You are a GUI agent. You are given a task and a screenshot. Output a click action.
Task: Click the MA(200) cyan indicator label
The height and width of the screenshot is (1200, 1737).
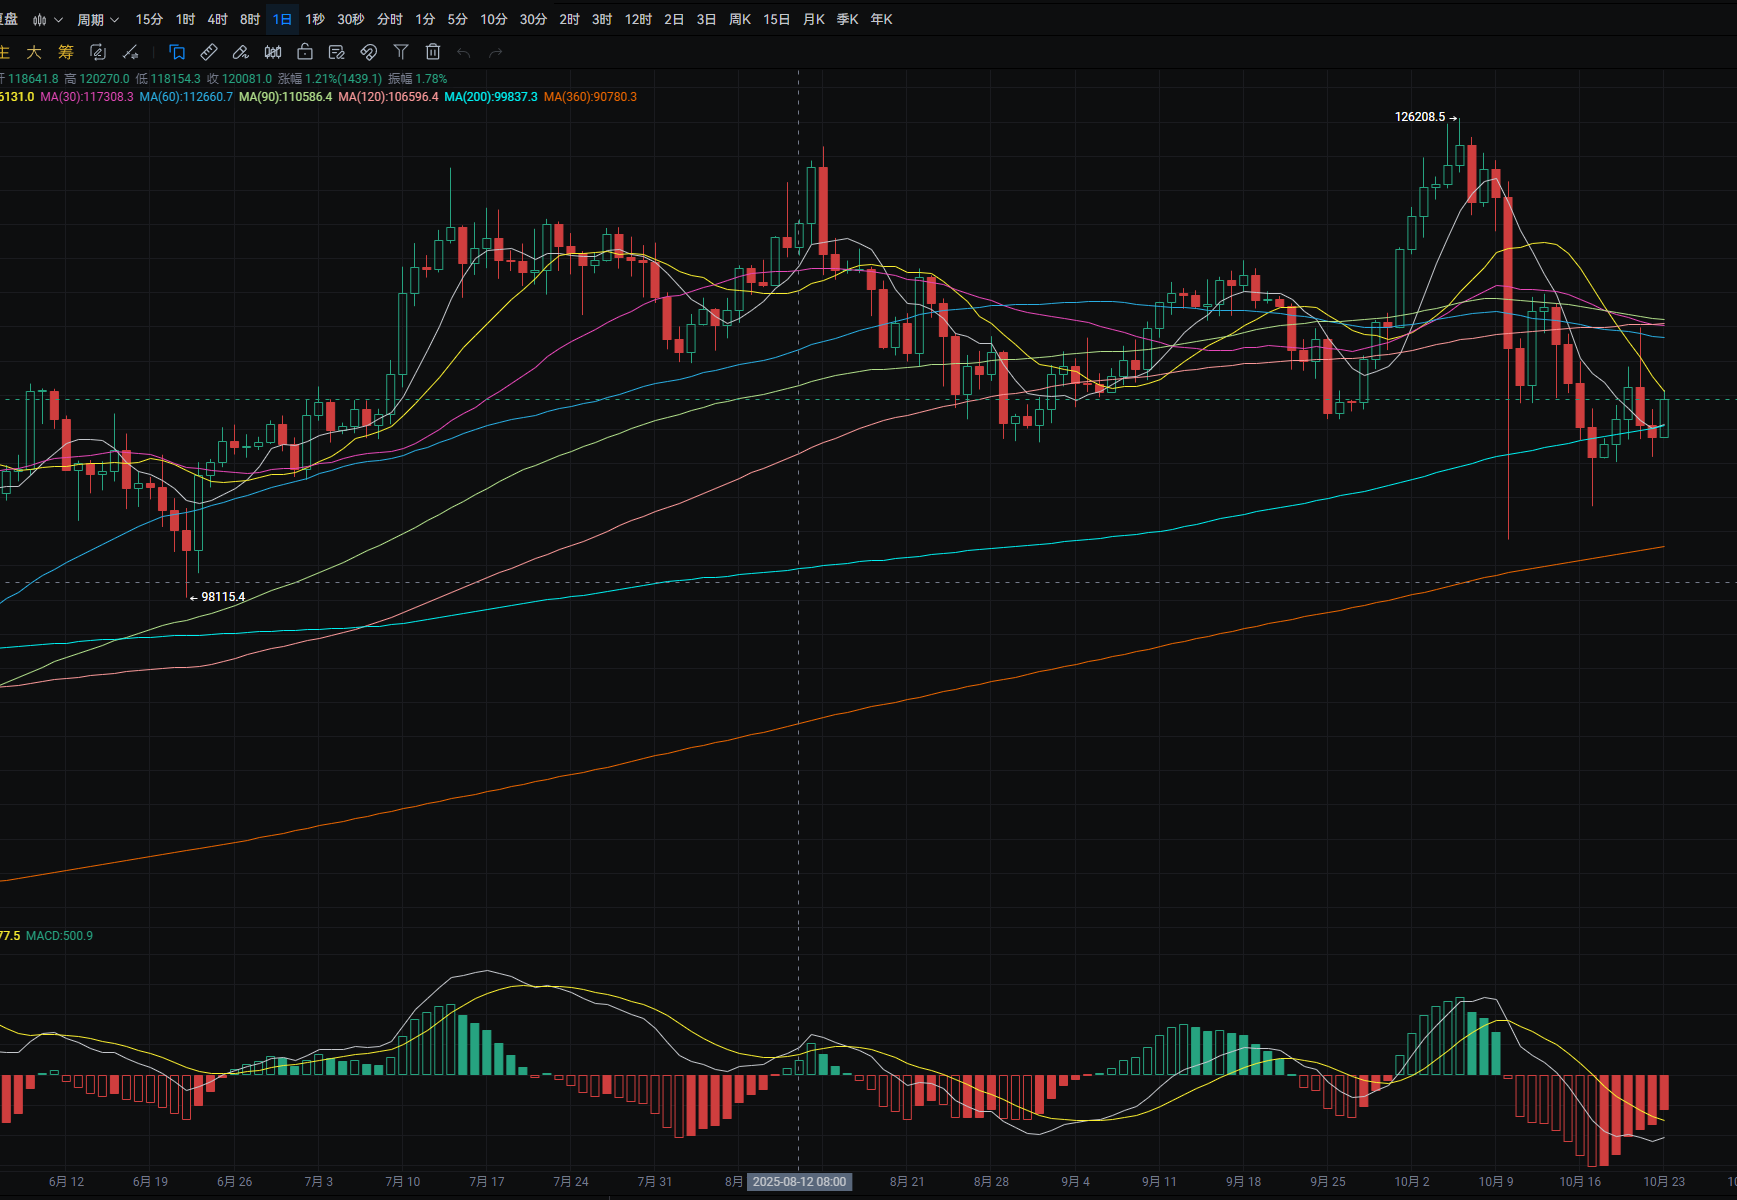[x=490, y=97]
